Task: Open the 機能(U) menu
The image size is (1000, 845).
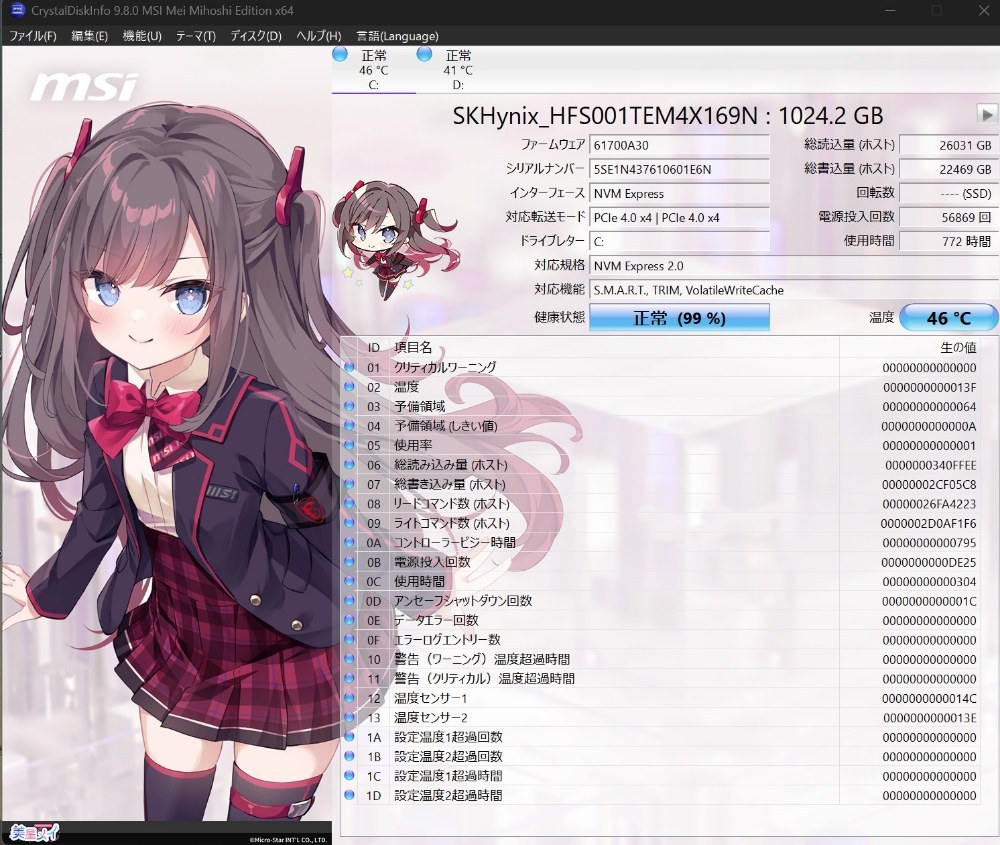Action: (x=142, y=36)
